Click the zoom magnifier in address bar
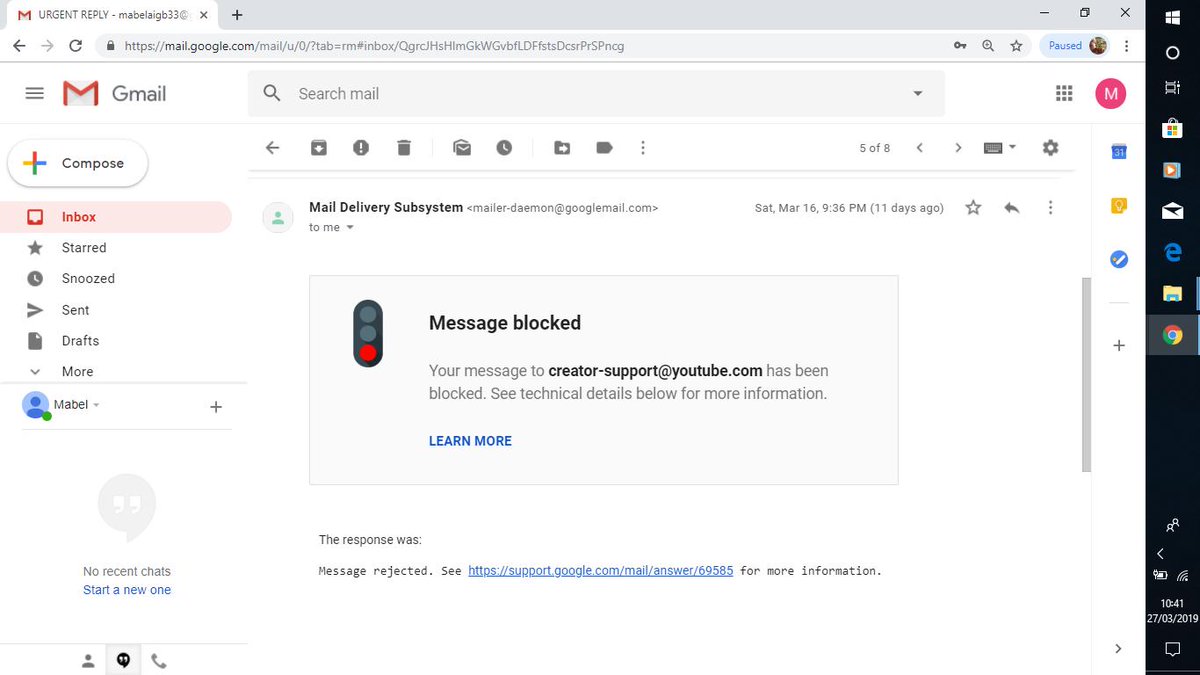This screenshot has height=675, width=1200. 988,45
